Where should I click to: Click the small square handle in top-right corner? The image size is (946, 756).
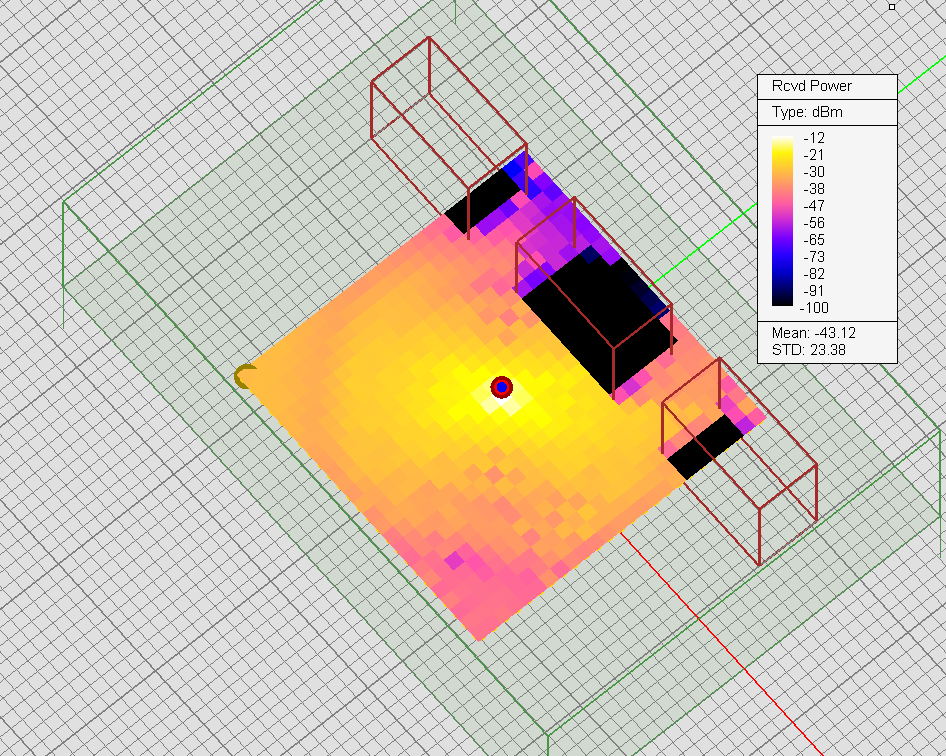(x=892, y=6)
